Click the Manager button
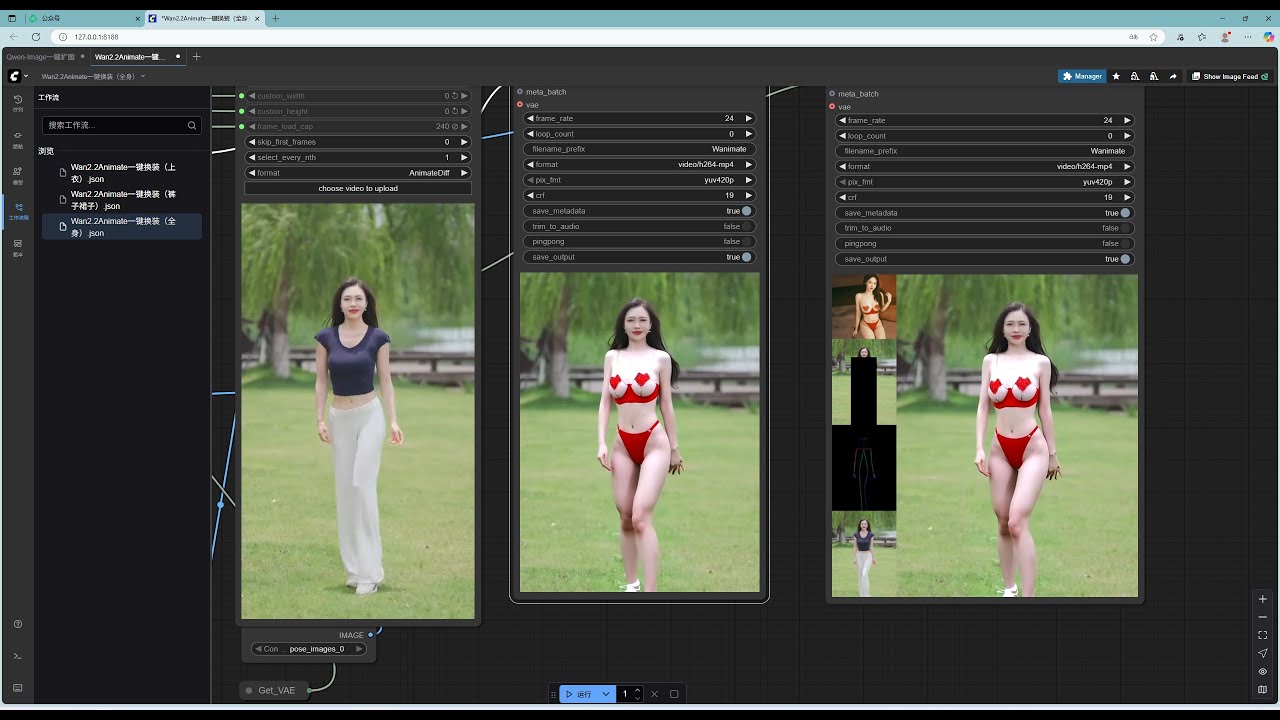Image resolution: width=1280 pixels, height=720 pixels. (x=1082, y=76)
